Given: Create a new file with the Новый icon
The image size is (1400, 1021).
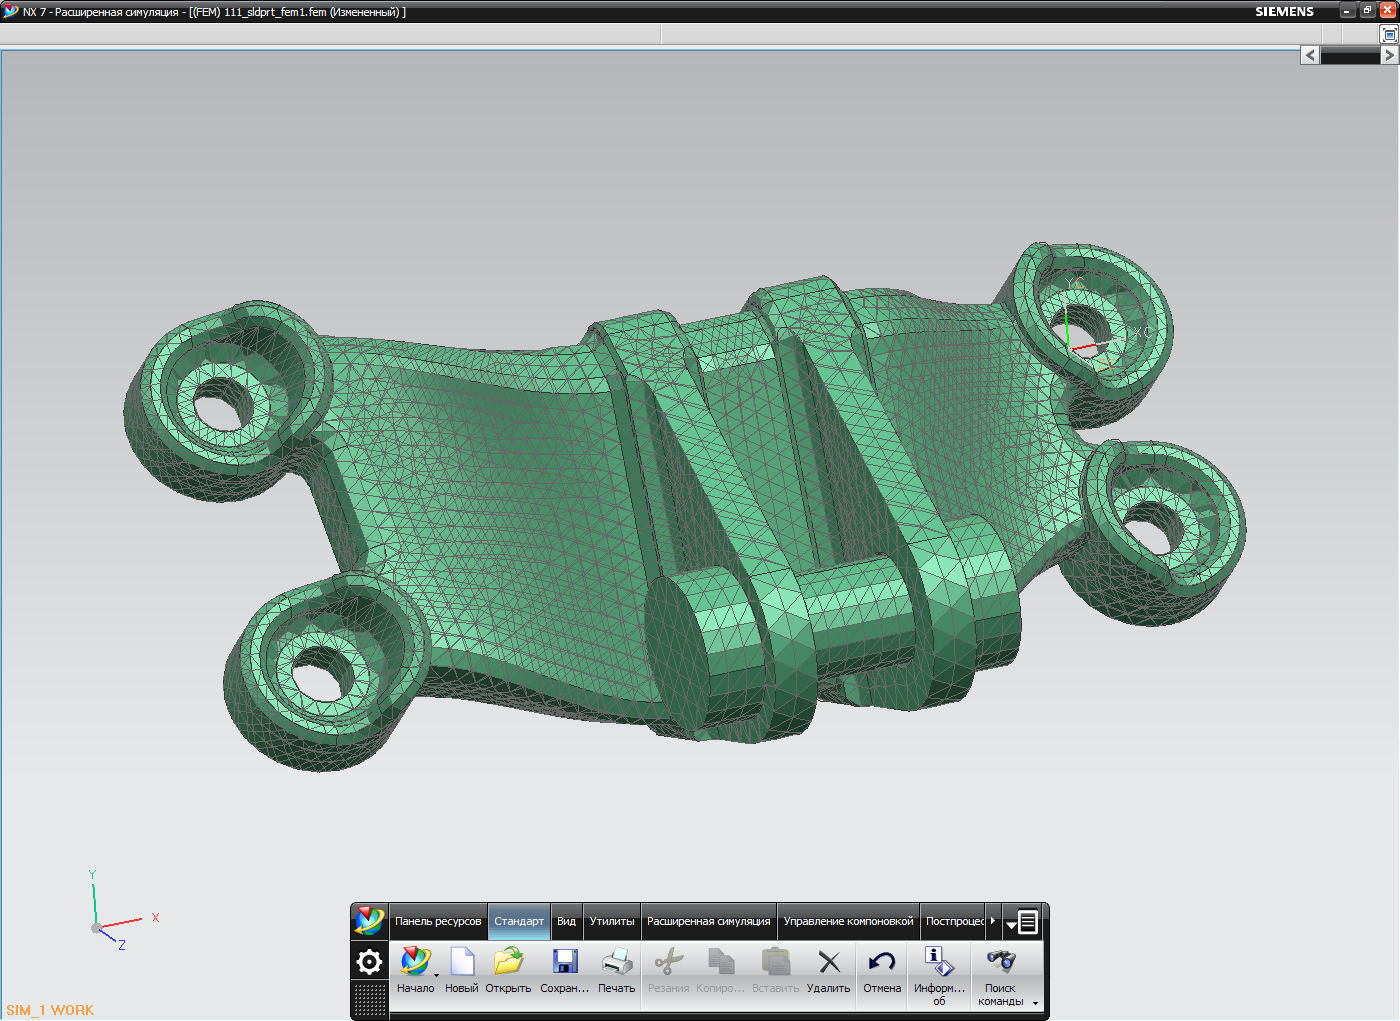Looking at the screenshot, I should 460,960.
